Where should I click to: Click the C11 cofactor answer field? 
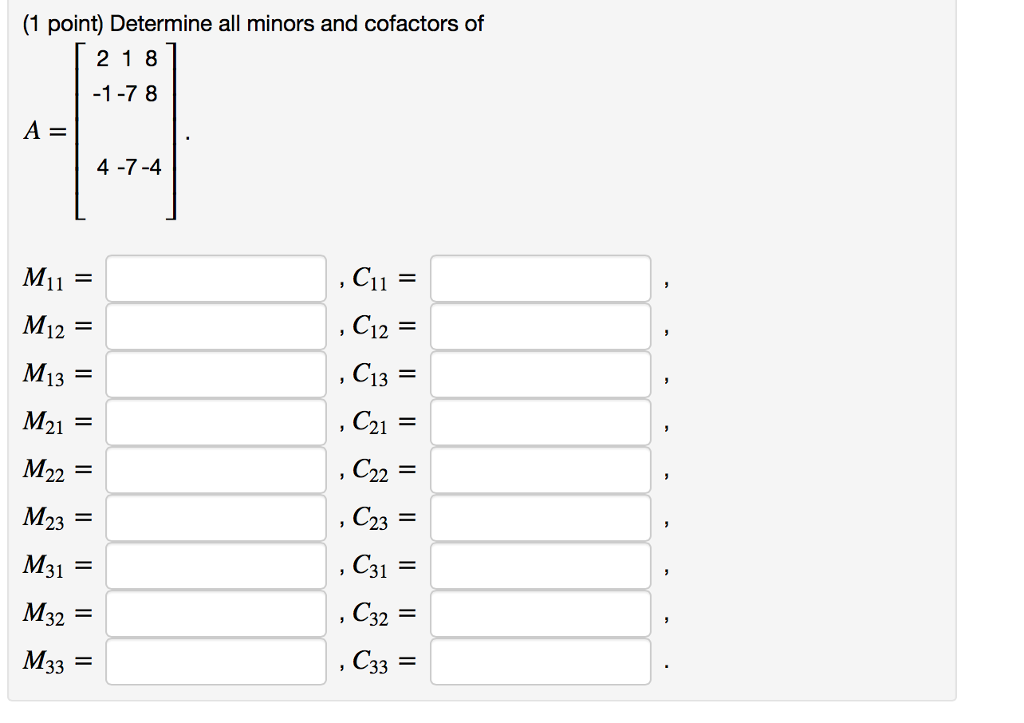click(541, 279)
